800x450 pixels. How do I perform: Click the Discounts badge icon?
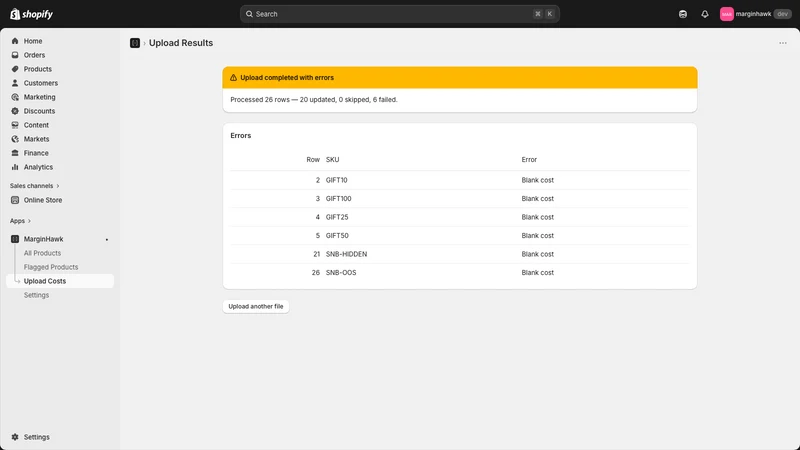point(15,111)
